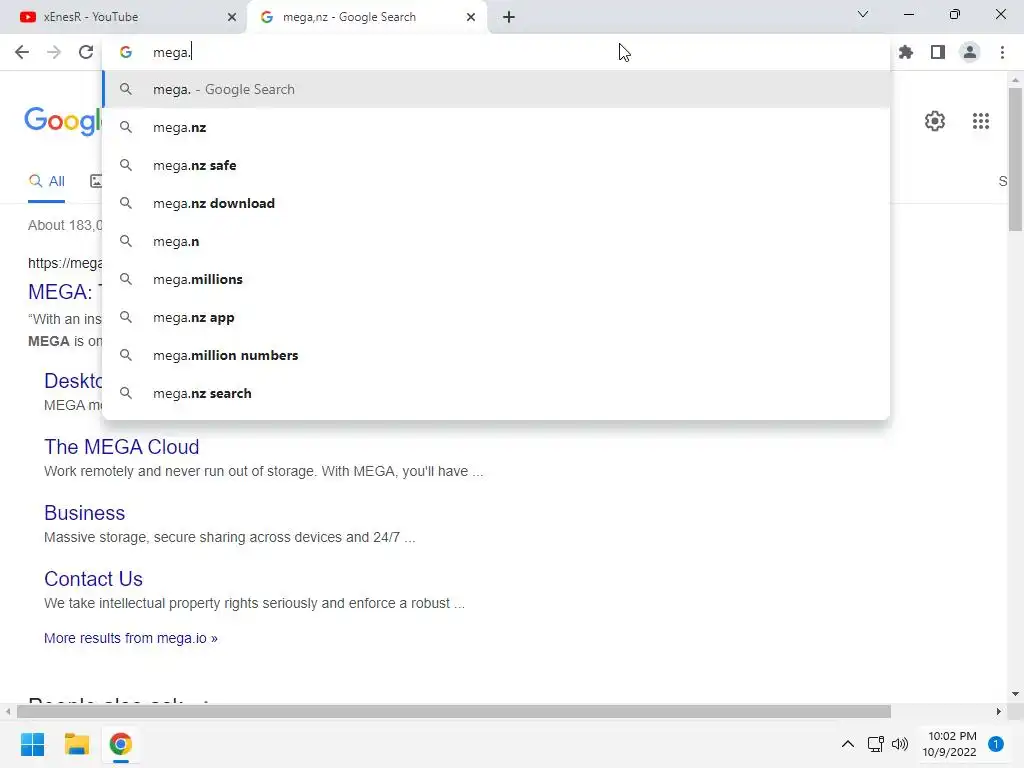Image resolution: width=1024 pixels, height=768 pixels.
Task: Open the 'Contact Us' sitelink
Action: point(93,579)
